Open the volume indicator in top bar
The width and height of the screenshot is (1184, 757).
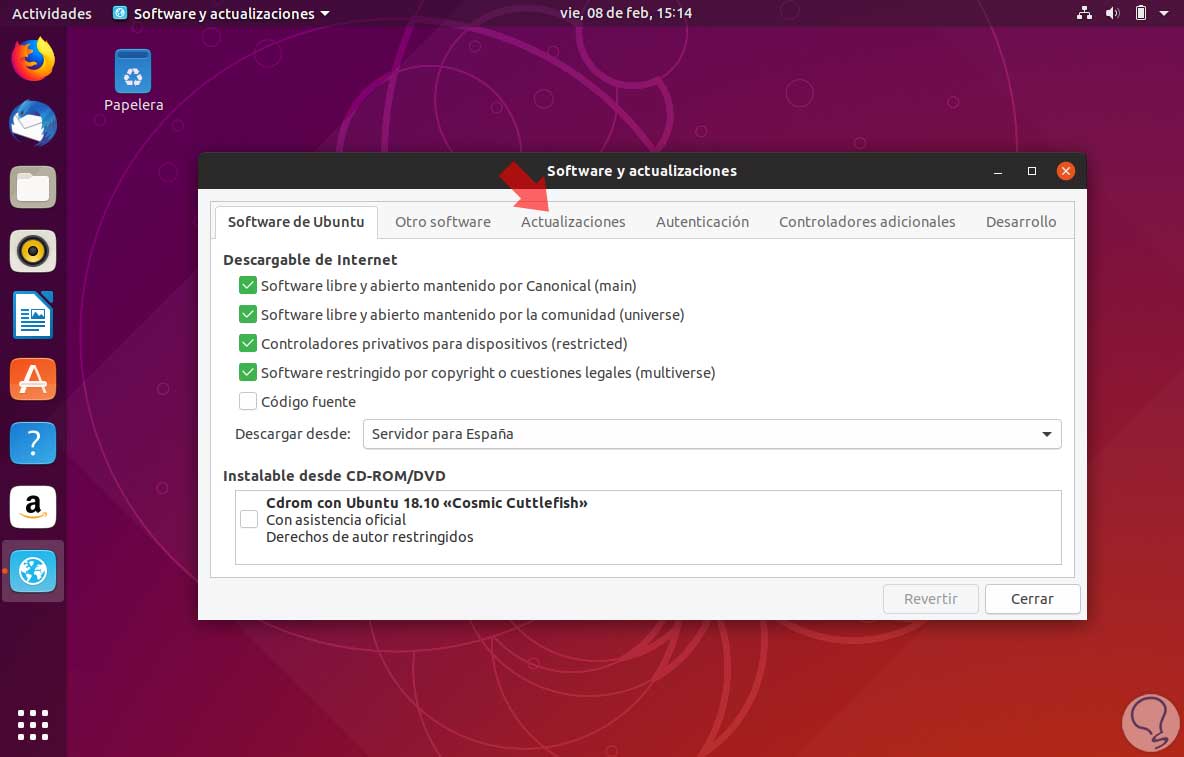(1112, 13)
